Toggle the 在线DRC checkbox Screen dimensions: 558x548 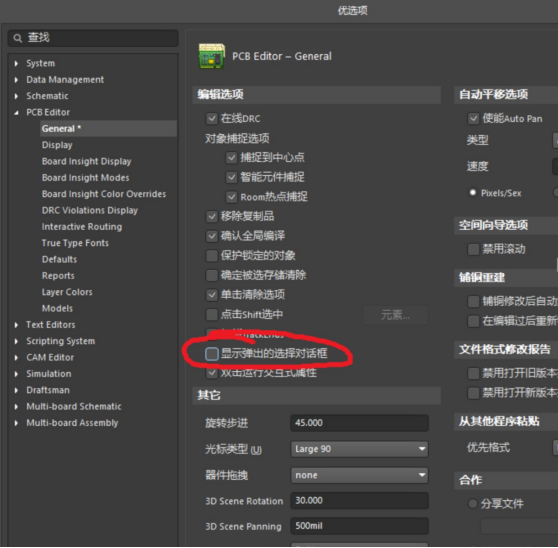[212, 118]
